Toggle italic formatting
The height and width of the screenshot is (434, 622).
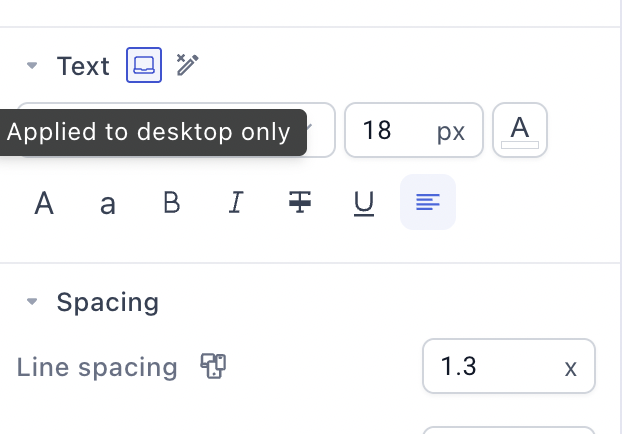[236, 203]
